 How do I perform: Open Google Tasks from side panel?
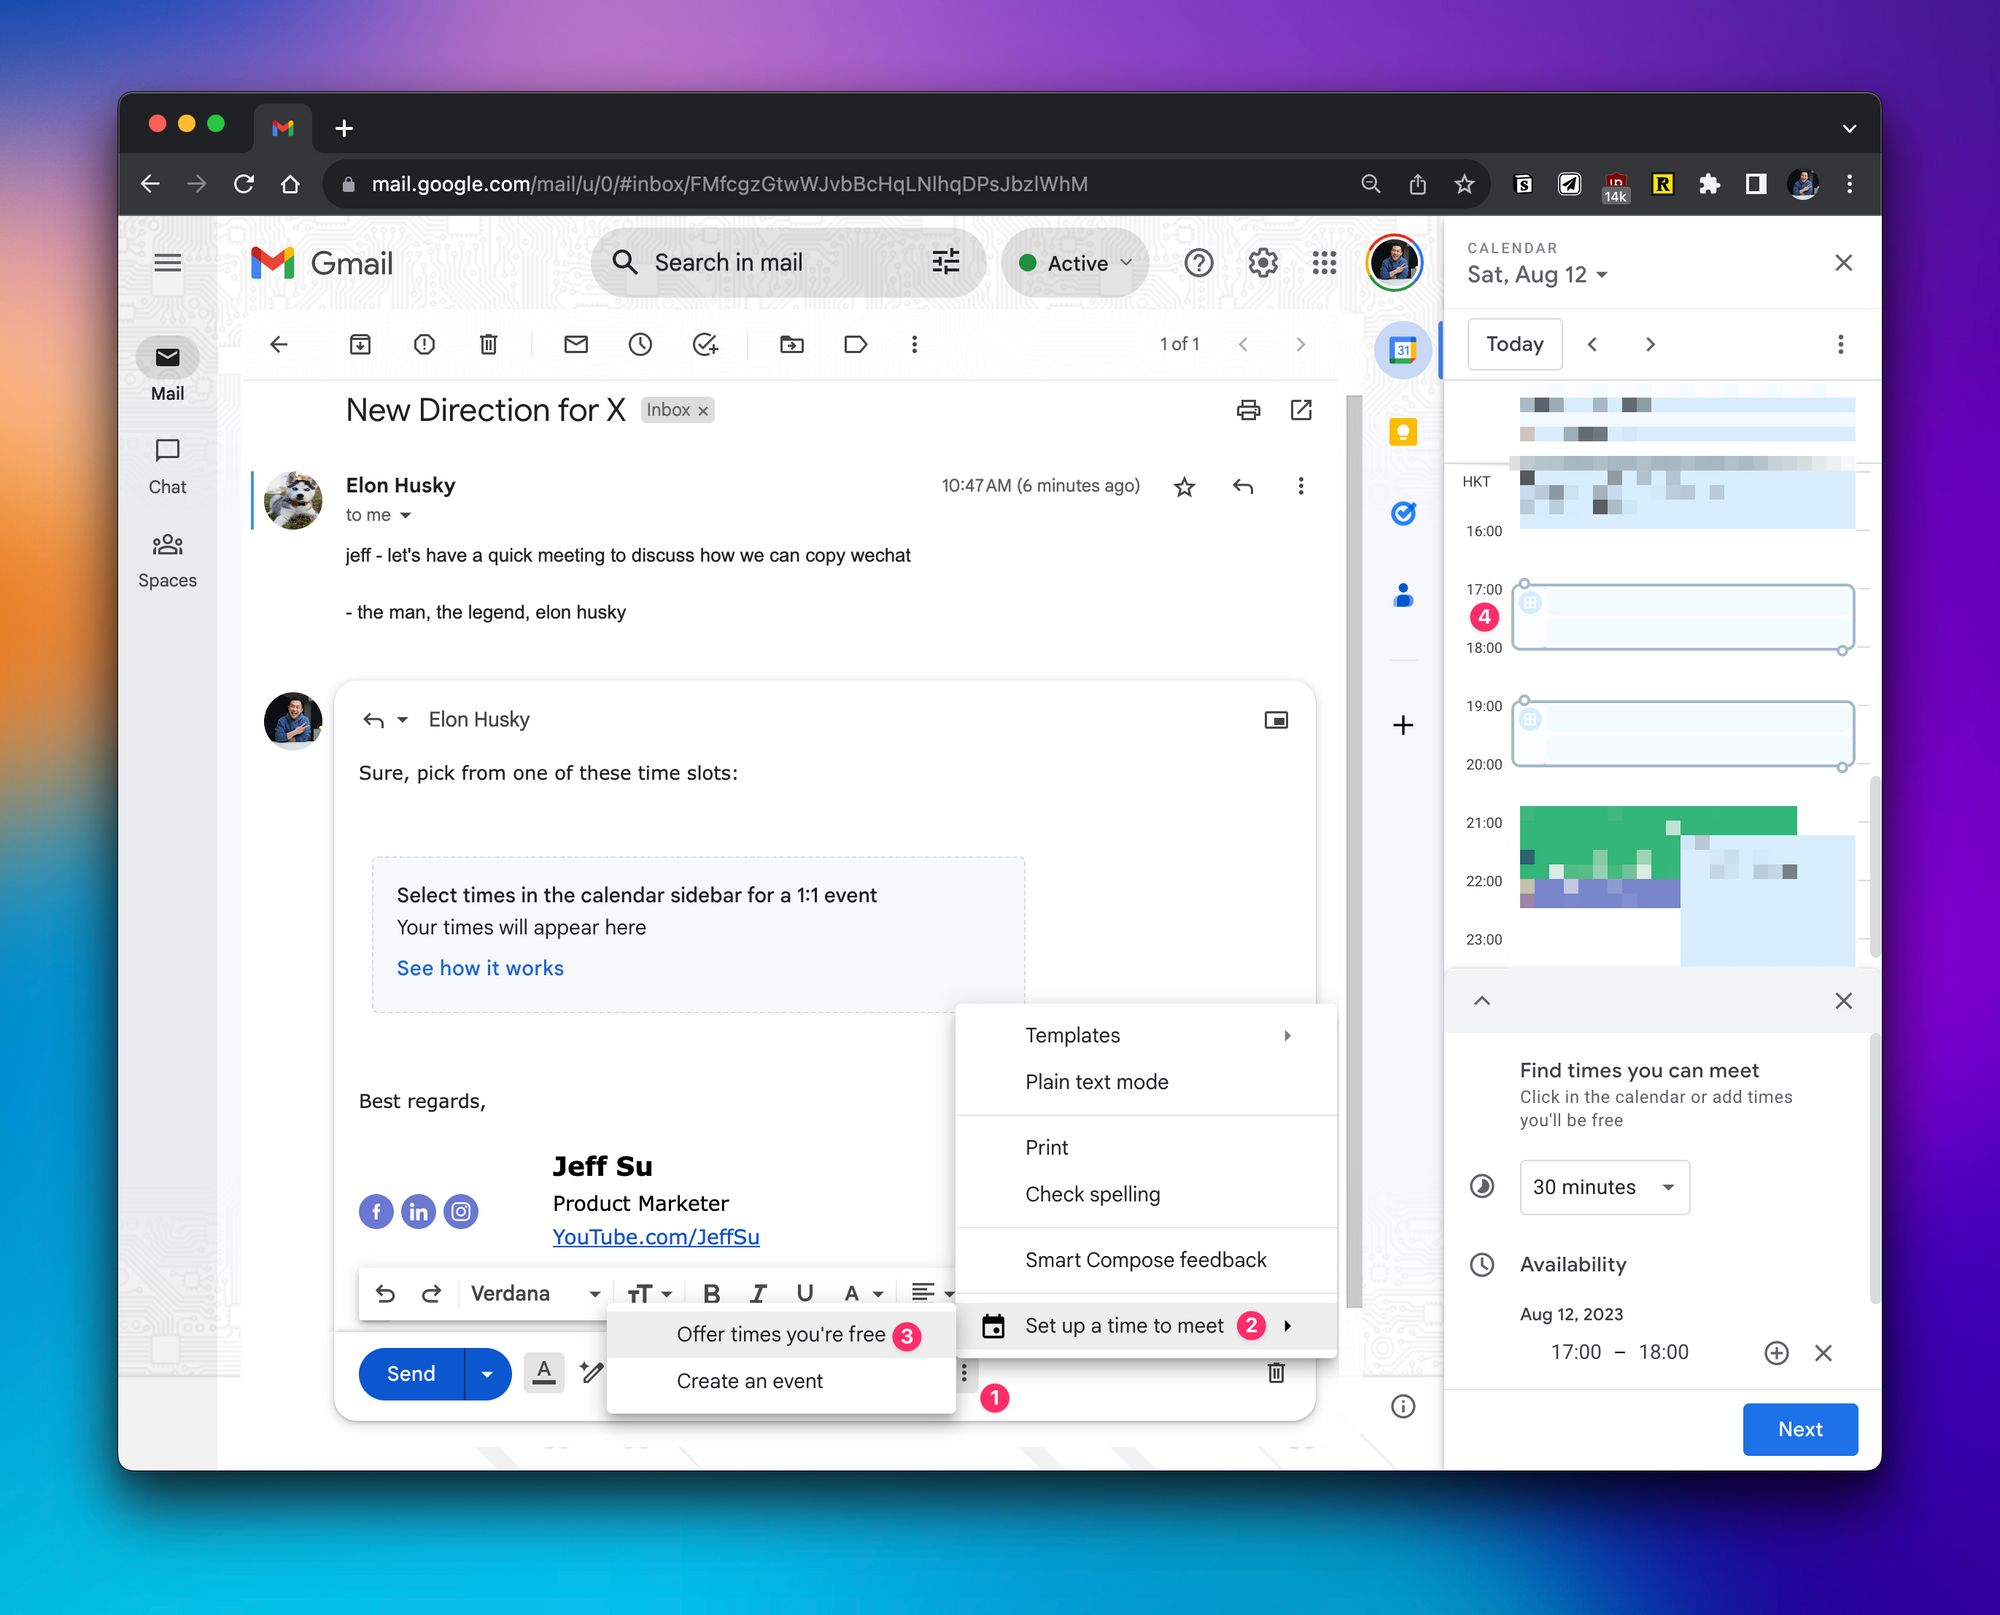point(1403,514)
